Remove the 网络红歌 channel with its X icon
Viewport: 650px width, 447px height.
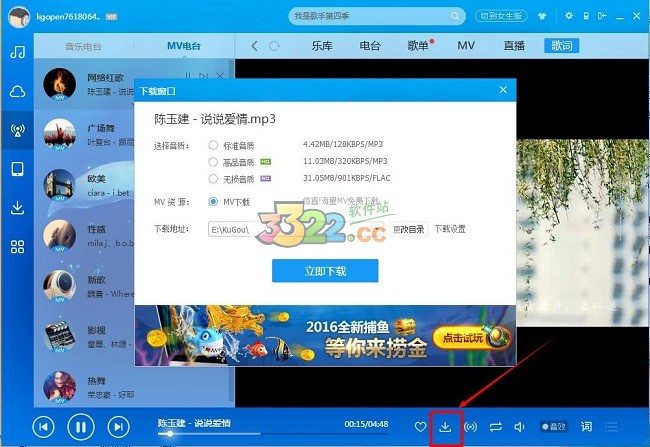pyautogui.click(x=220, y=75)
